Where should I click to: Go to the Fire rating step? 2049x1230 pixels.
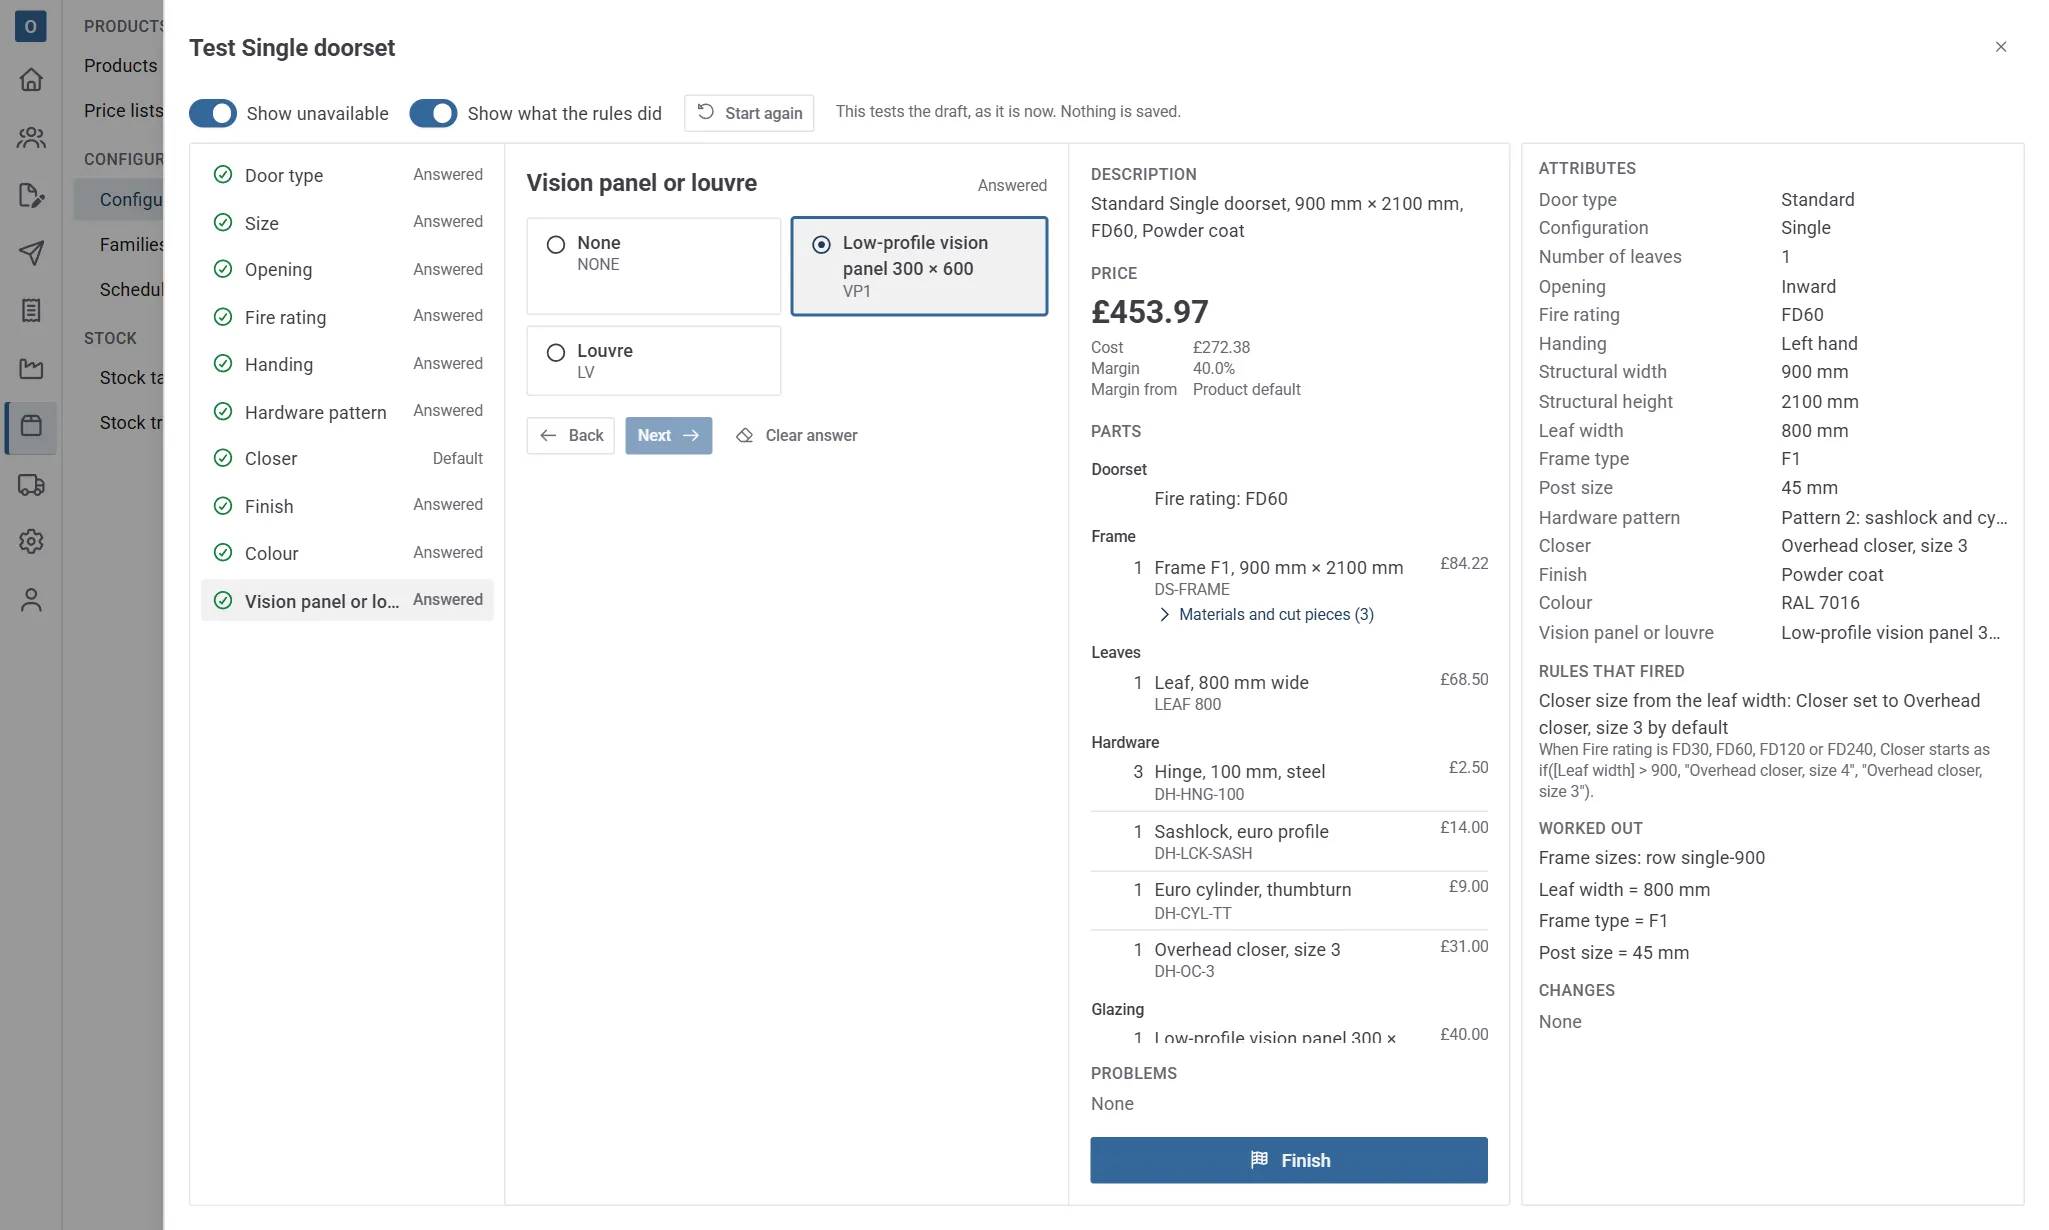pos(347,317)
